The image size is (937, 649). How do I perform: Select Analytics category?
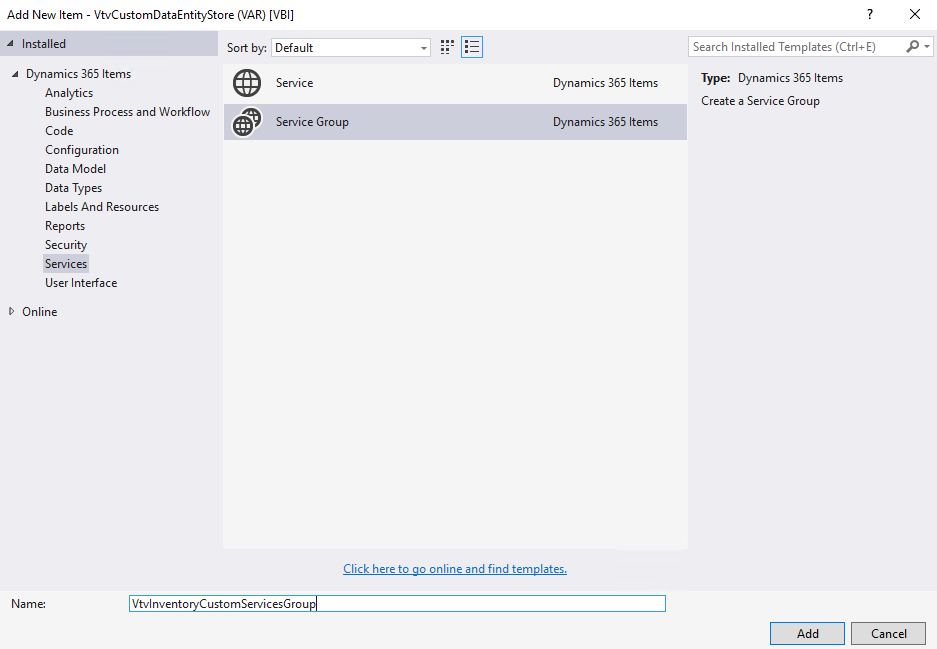(69, 93)
